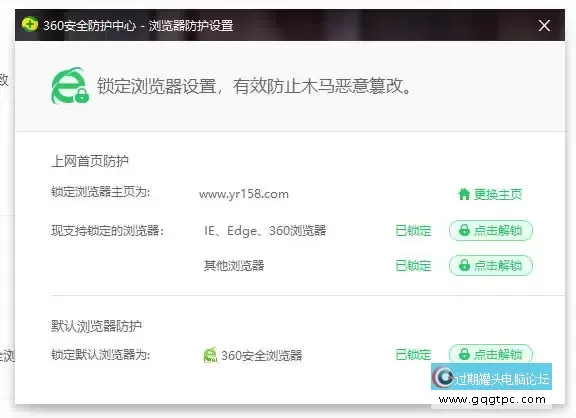Viewport: 576px width, 418px height.
Task: Click the 360安全浏览器 icon in the default browser row
Action: [210, 355]
